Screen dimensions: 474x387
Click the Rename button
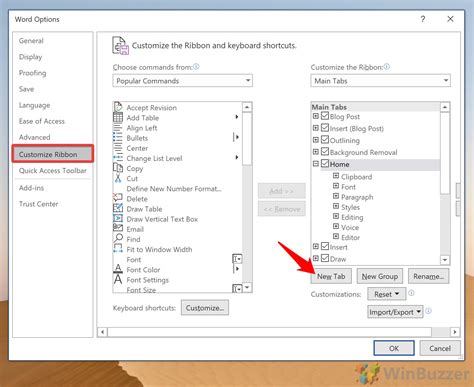pyautogui.click(x=428, y=276)
